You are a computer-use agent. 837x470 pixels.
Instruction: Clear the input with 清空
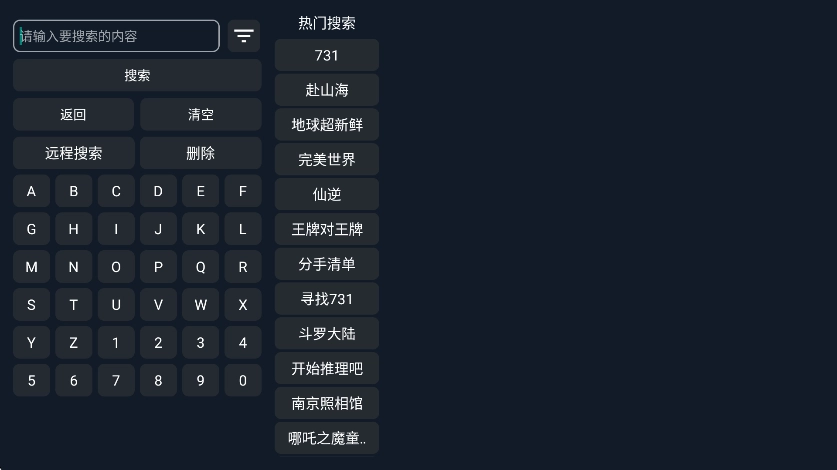coord(201,115)
